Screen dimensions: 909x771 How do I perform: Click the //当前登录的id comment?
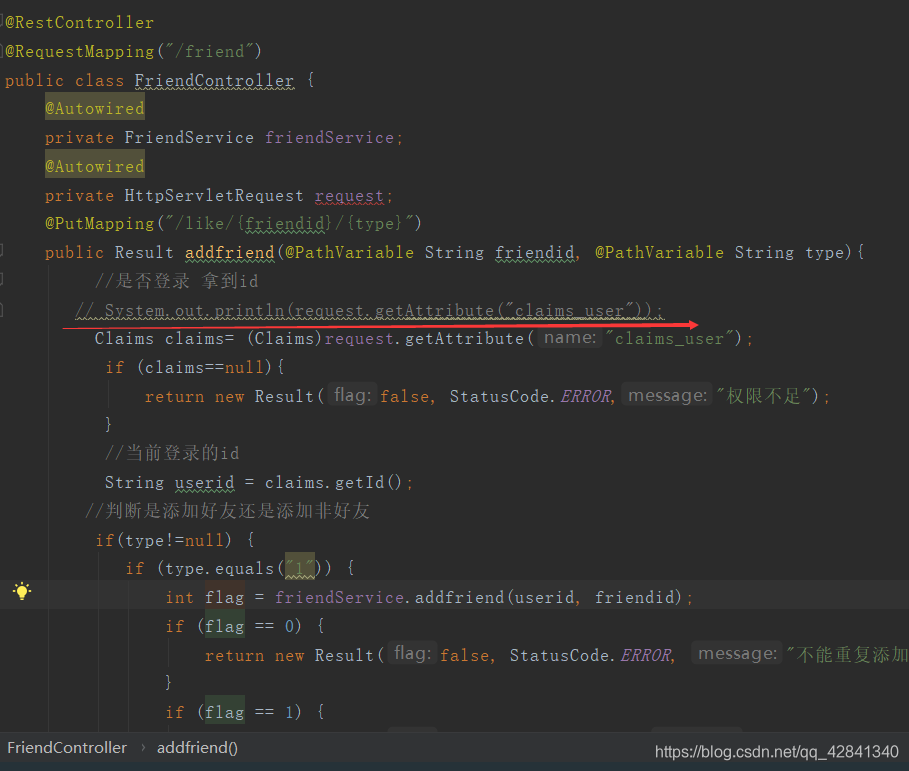pyautogui.click(x=172, y=453)
